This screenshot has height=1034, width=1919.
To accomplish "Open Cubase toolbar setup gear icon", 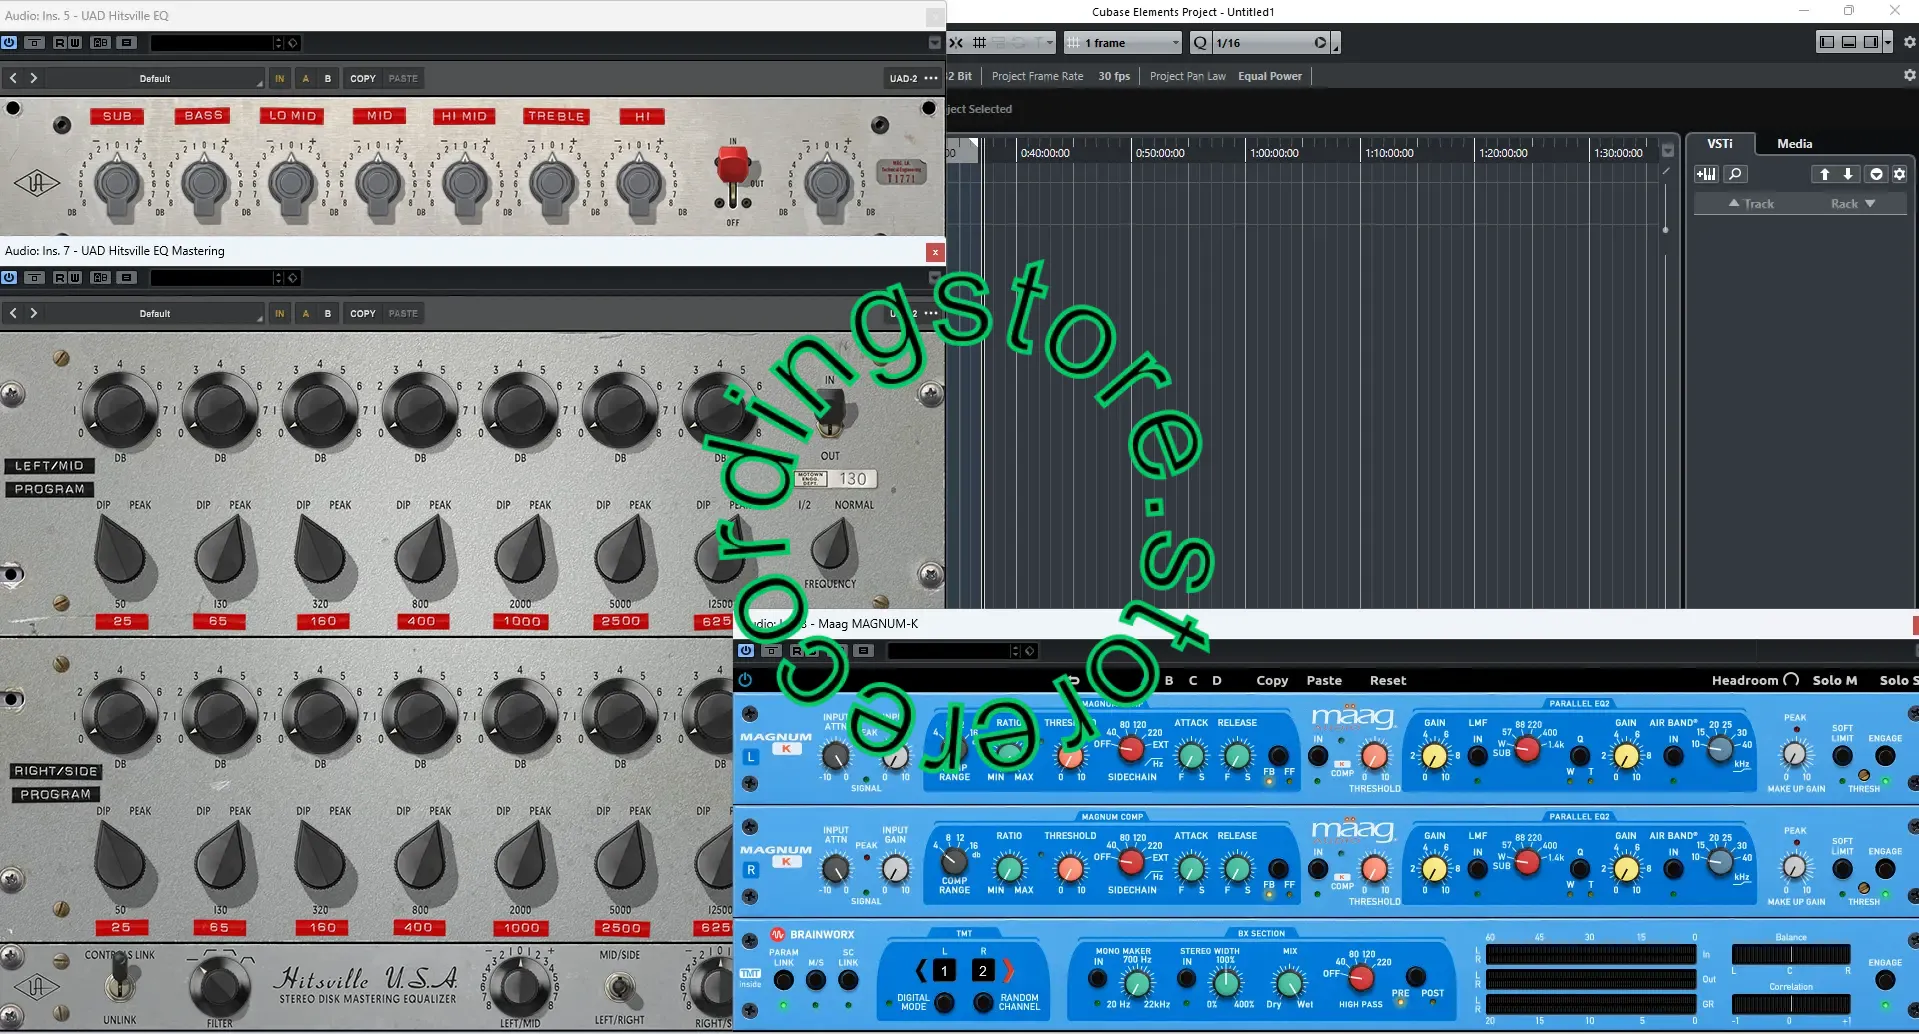I will point(1910,42).
